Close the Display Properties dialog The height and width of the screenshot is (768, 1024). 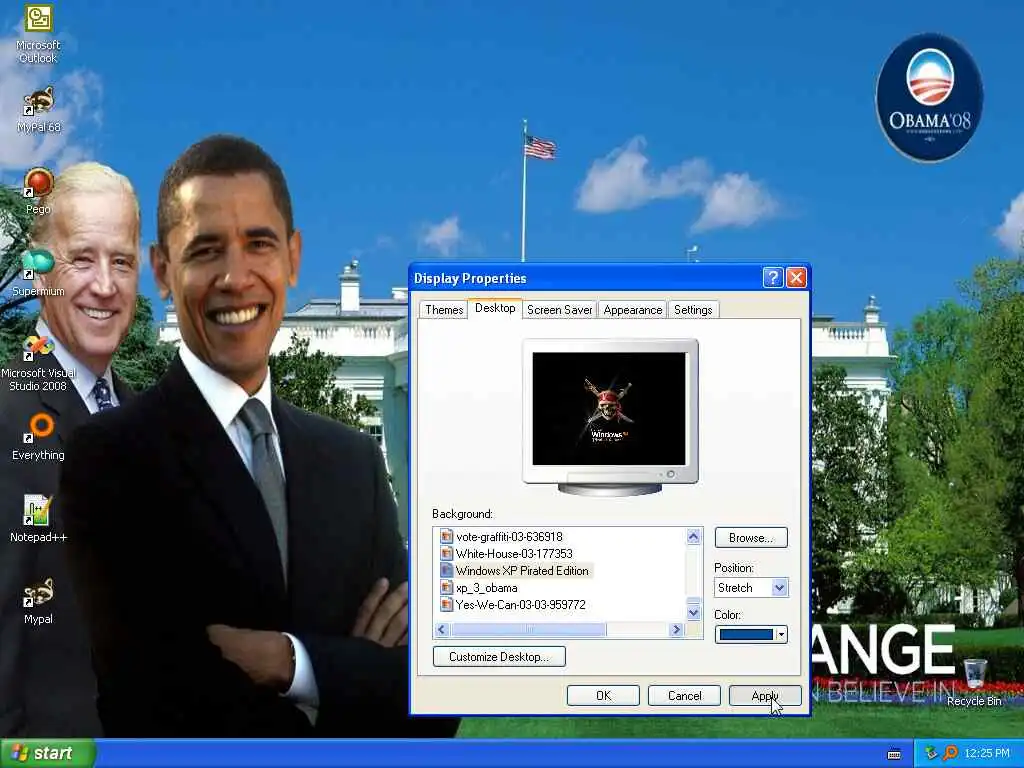[x=796, y=278]
